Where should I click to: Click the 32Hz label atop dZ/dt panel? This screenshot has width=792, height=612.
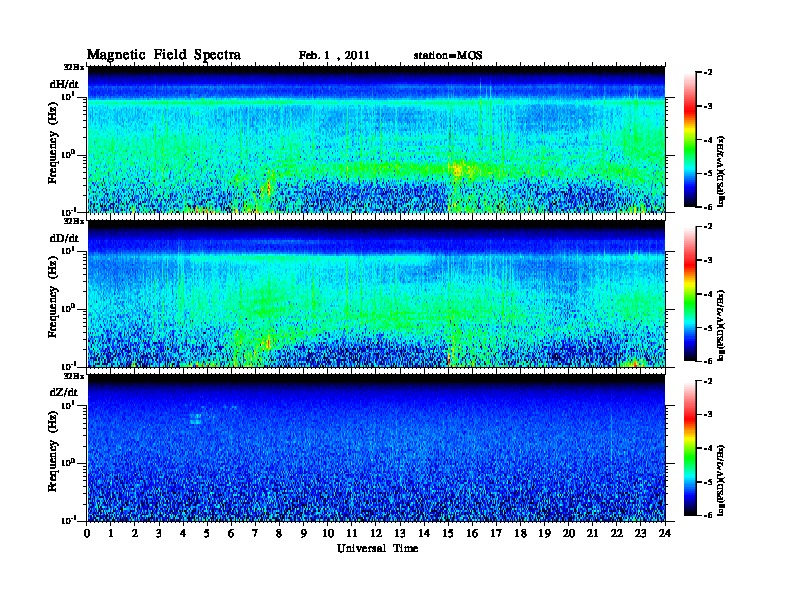pos(73,376)
